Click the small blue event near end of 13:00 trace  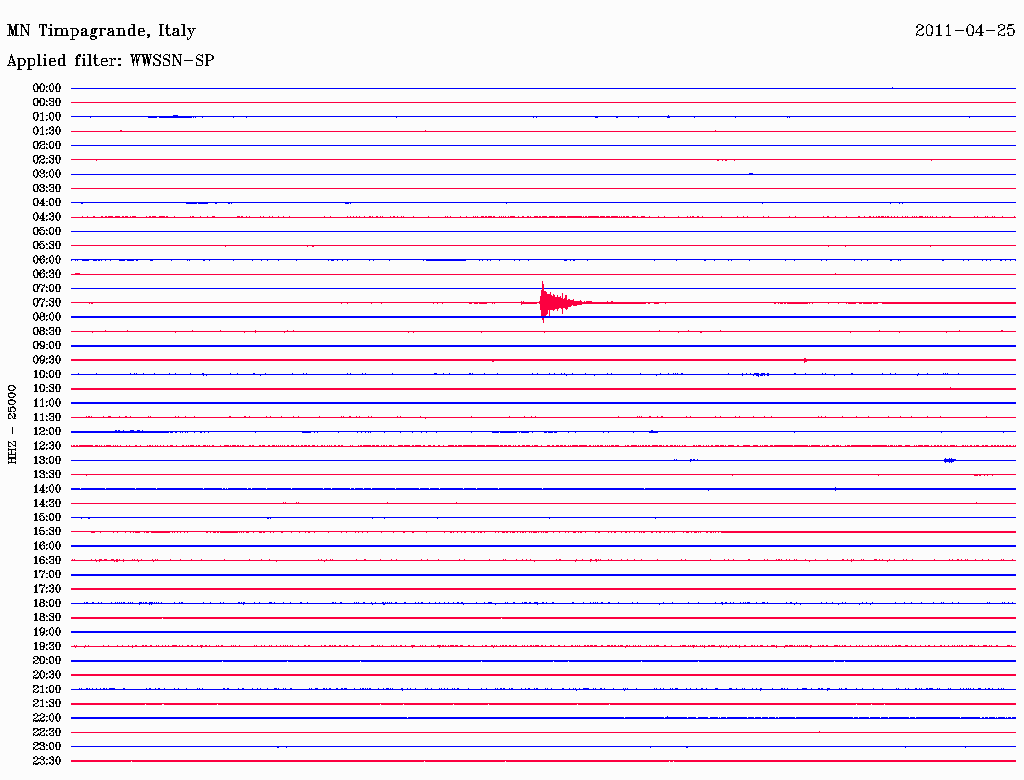click(x=950, y=461)
